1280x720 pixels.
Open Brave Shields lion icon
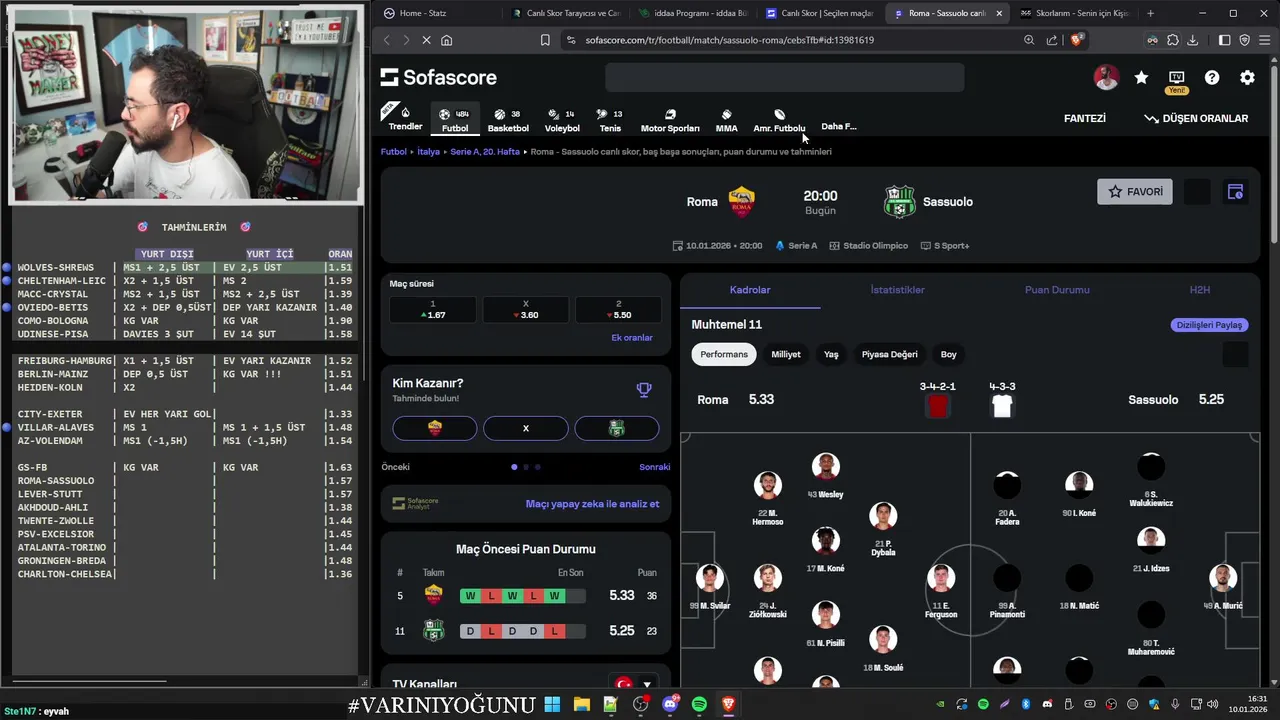coord(1077,40)
